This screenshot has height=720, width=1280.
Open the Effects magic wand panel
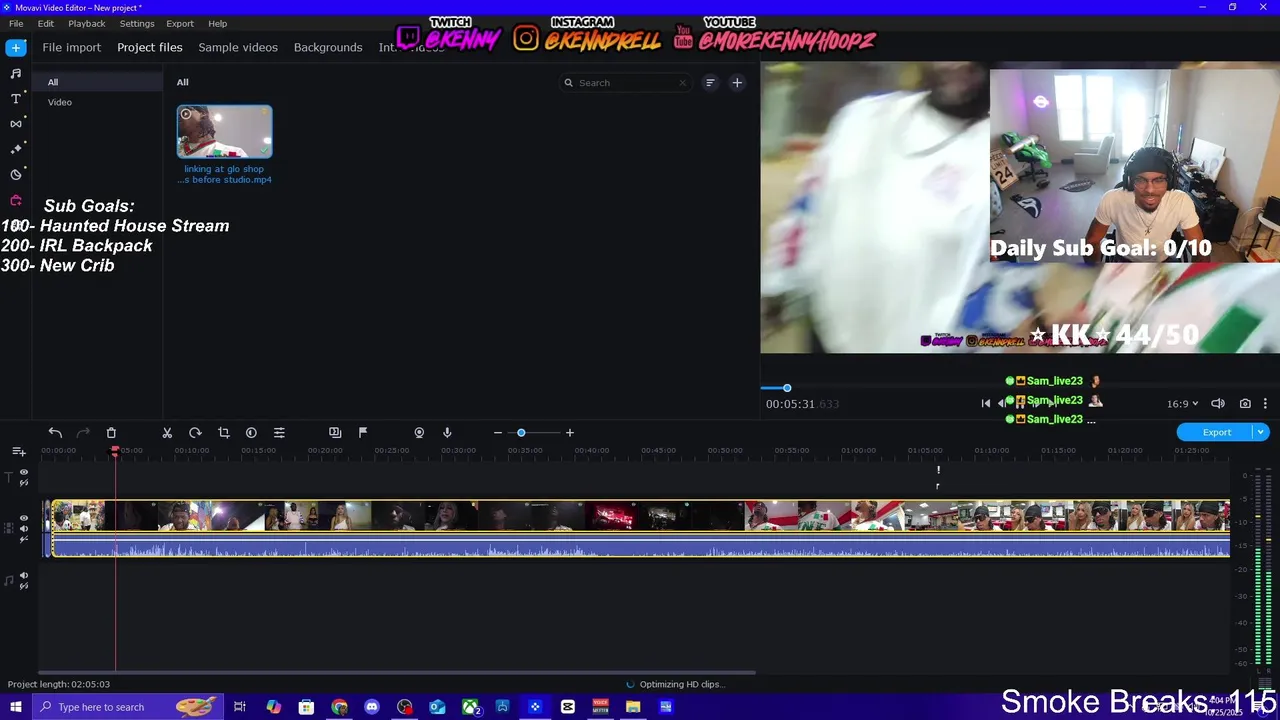[16, 148]
